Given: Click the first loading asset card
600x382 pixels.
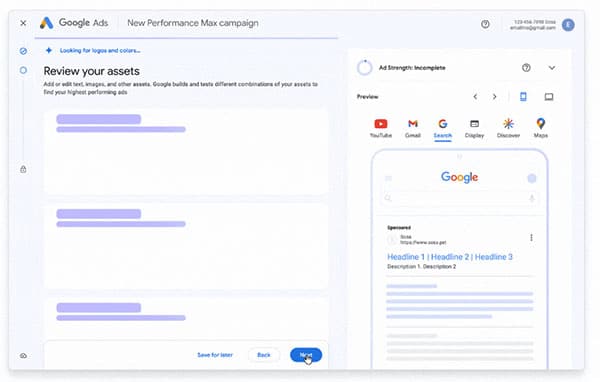Looking at the screenshot, I should tap(186, 152).
